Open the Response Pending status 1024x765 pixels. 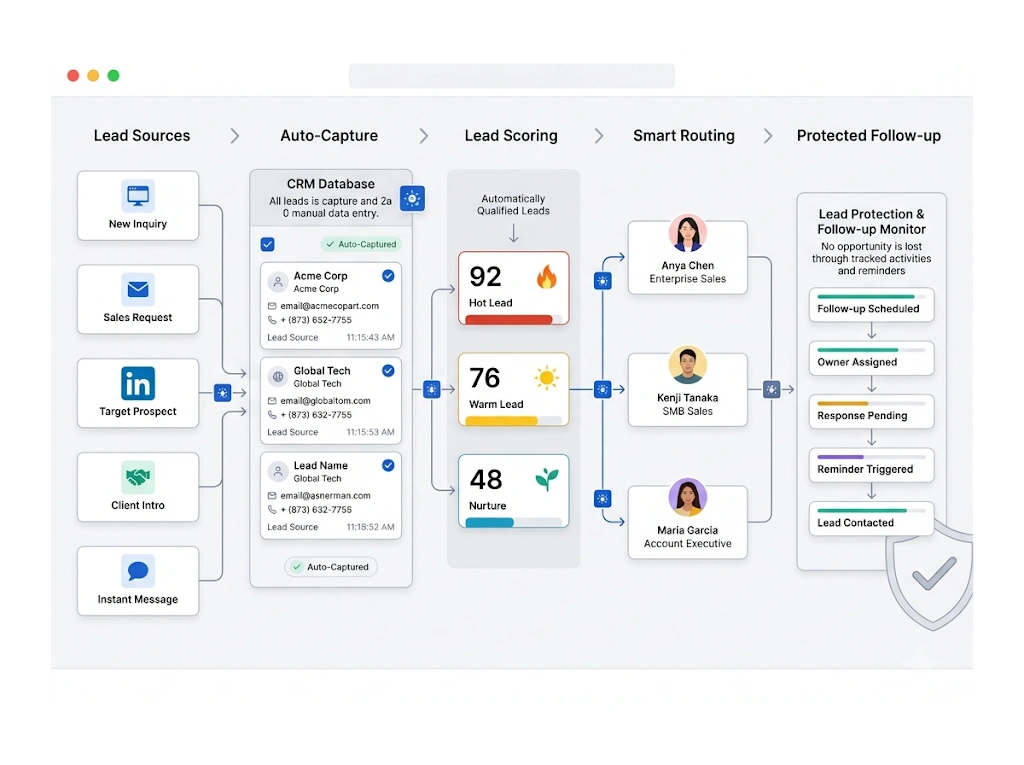[871, 412]
